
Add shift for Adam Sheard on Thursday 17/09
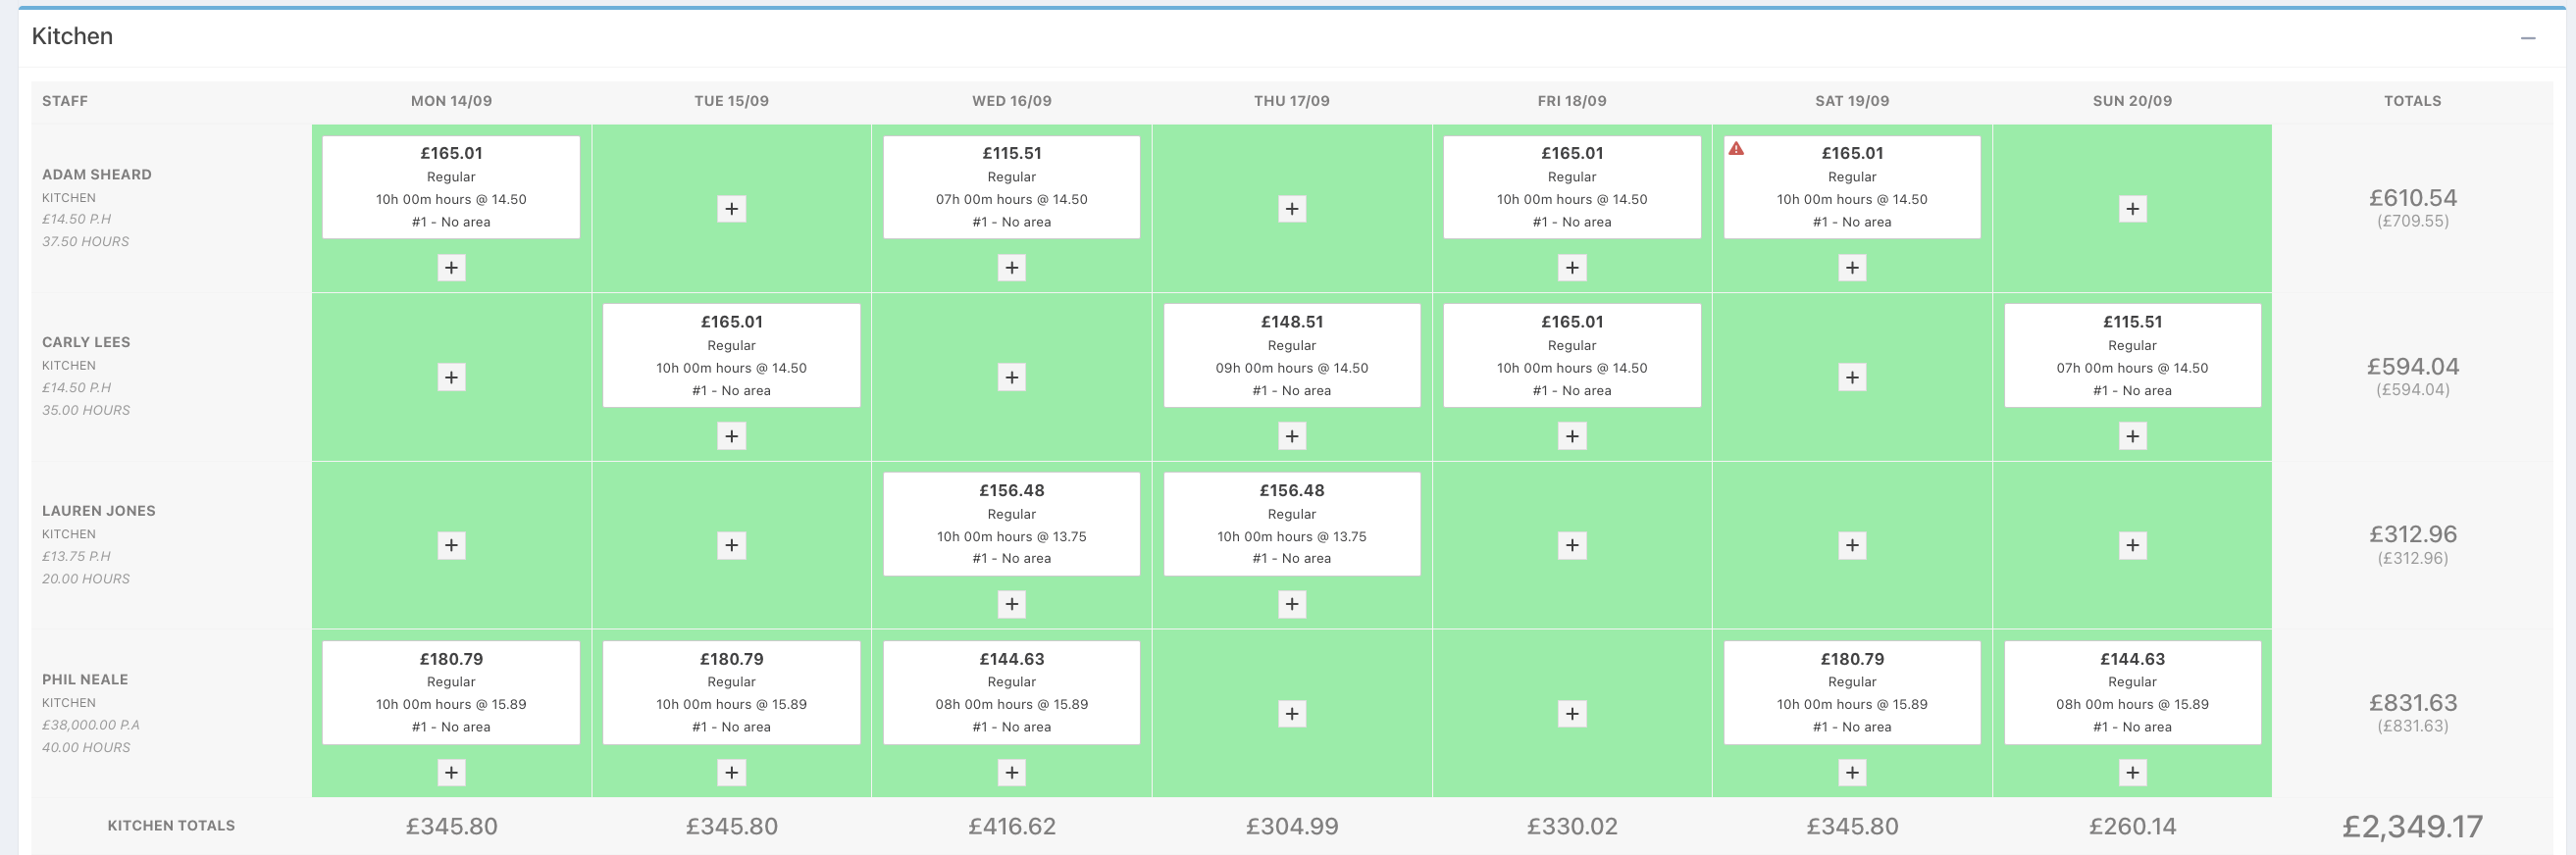(1291, 209)
